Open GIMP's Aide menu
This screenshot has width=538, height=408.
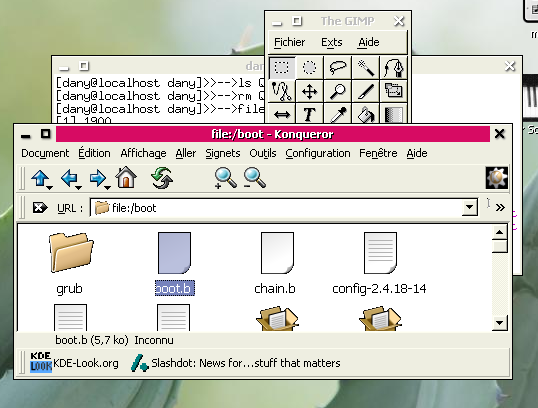click(x=369, y=42)
